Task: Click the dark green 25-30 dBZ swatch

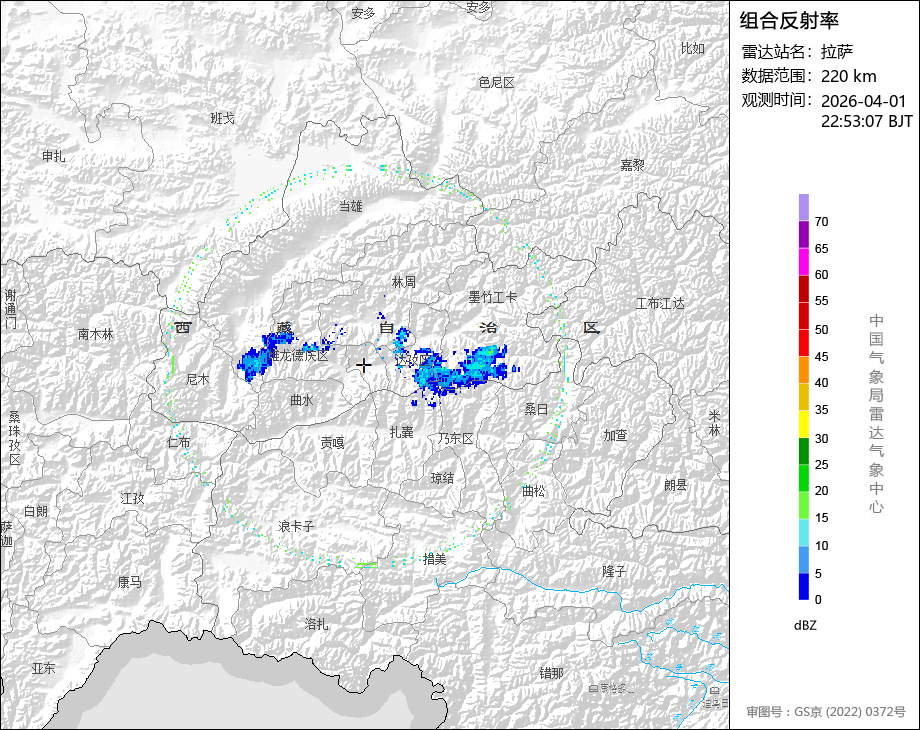Action: pos(804,451)
